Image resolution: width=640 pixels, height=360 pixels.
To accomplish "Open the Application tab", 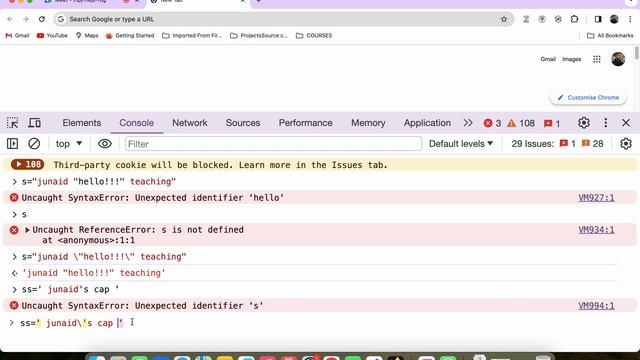I will [x=427, y=123].
